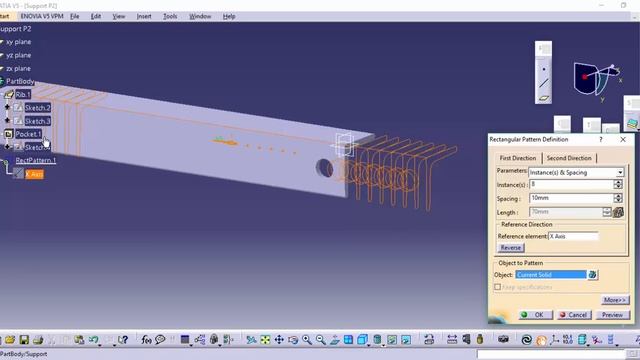Click the Create Multi-View icon
The width and height of the screenshot is (640, 360).
click(348, 339)
